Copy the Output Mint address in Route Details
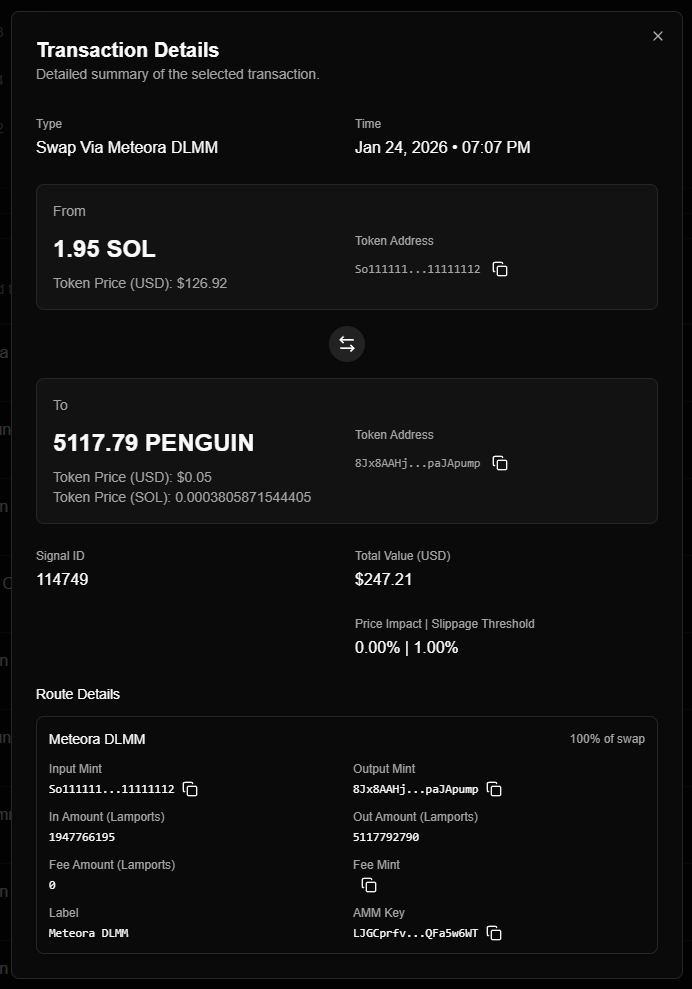The image size is (692, 989). coord(494,789)
